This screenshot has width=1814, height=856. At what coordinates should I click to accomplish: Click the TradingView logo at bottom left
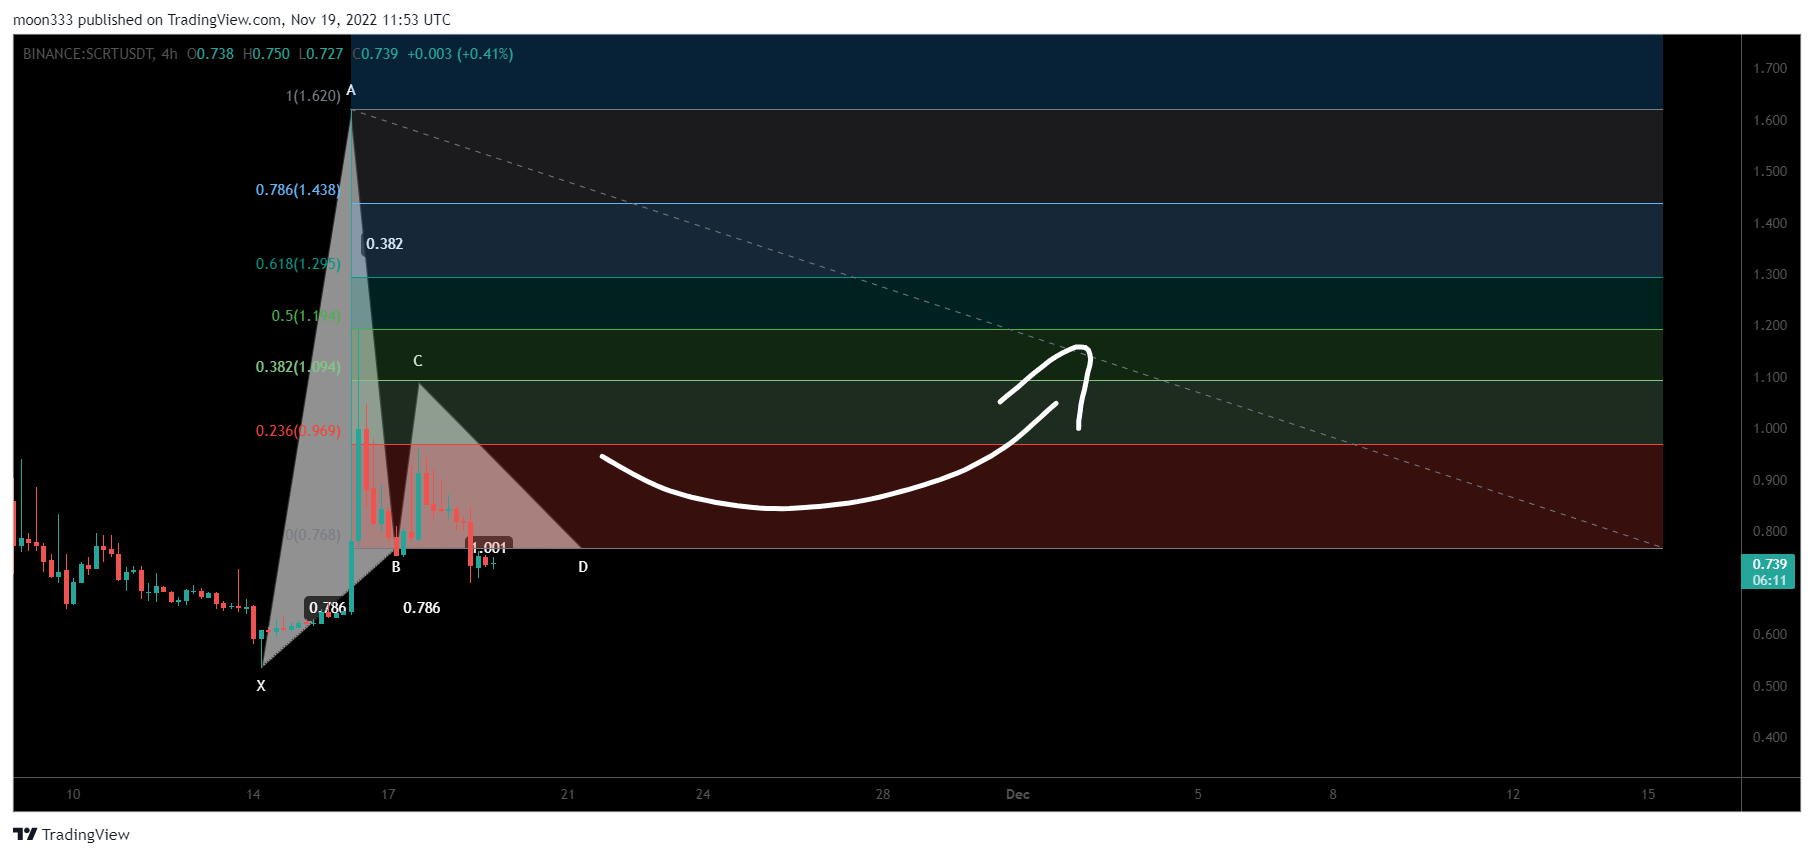coord(71,834)
